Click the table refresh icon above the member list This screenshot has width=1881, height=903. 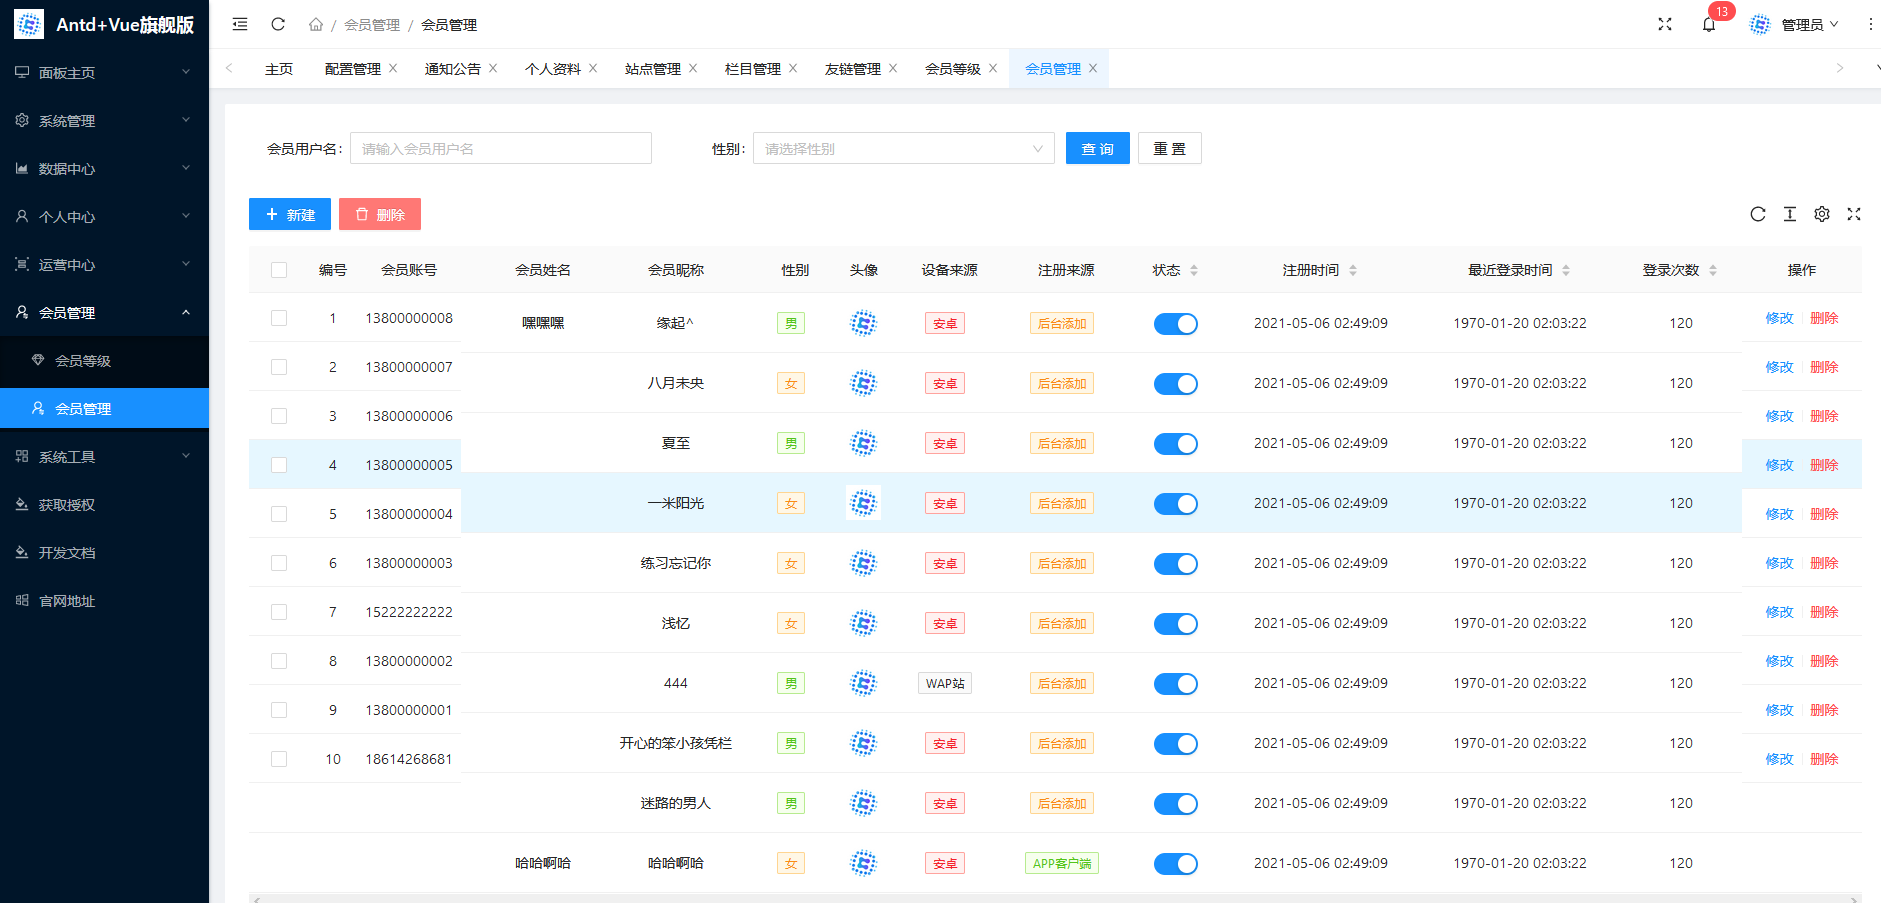point(1758,214)
